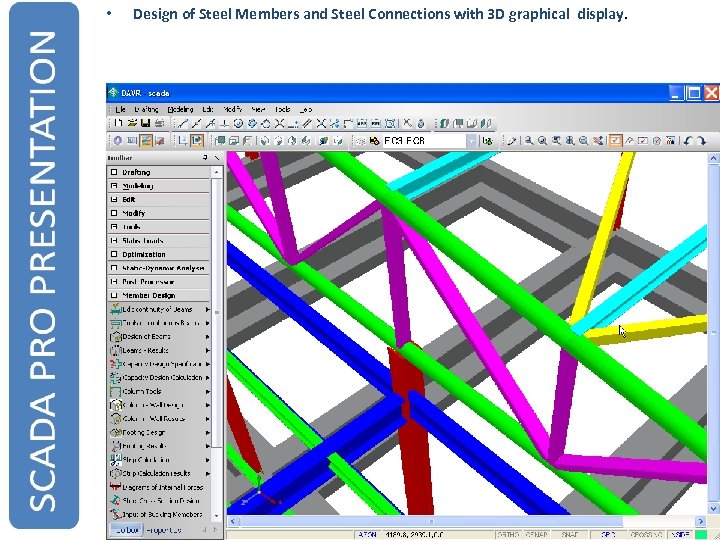
Task: Click the blue sphere icon in third toolbar row
Action: tap(118, 141)
